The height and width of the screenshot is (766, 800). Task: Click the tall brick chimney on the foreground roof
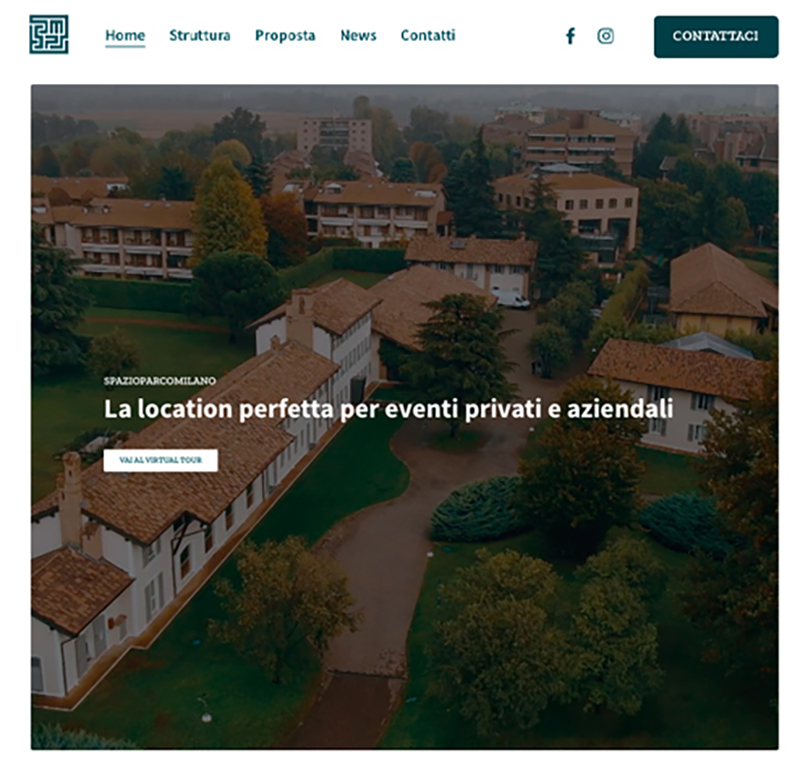click(x=70, y=500)
